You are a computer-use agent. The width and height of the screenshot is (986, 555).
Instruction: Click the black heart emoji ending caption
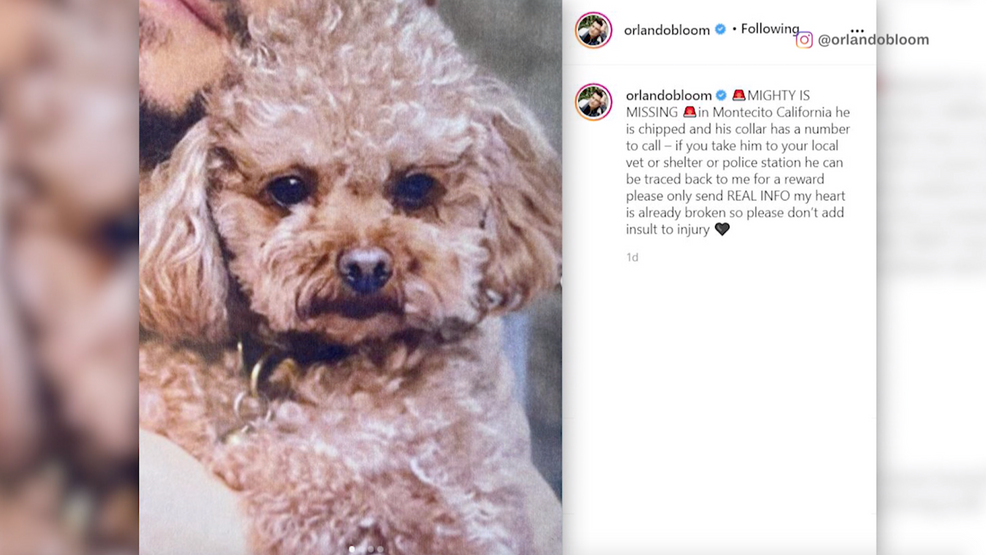[x=722, y=229]
